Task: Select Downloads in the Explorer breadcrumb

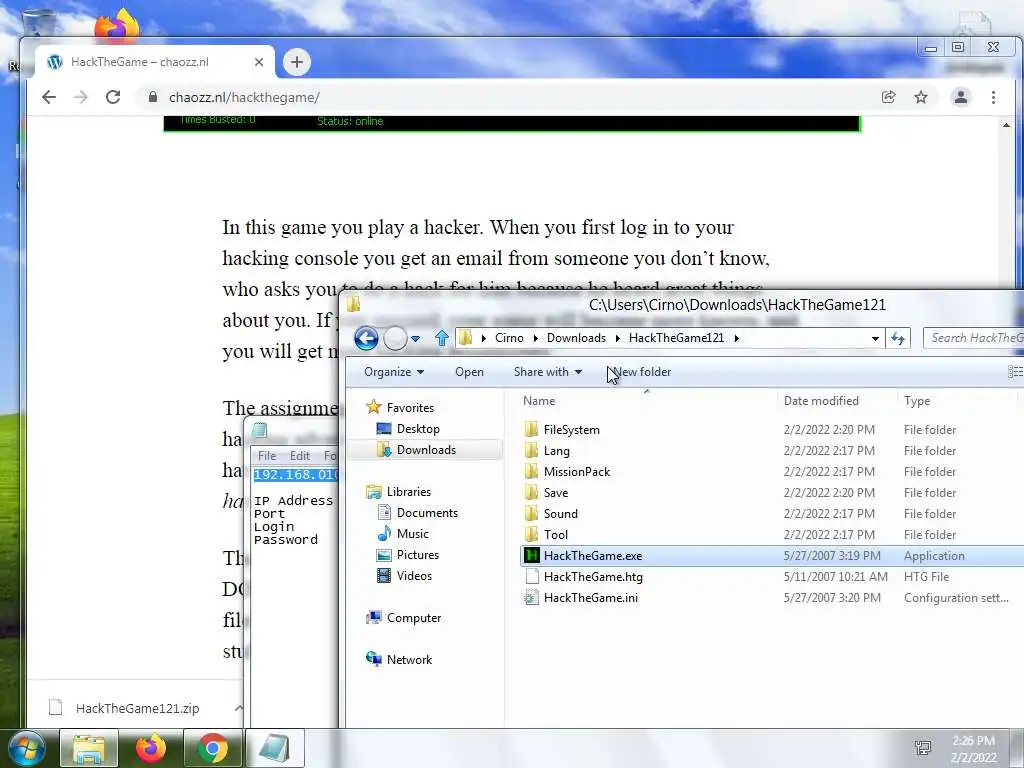Action: (x=576, y=338)
